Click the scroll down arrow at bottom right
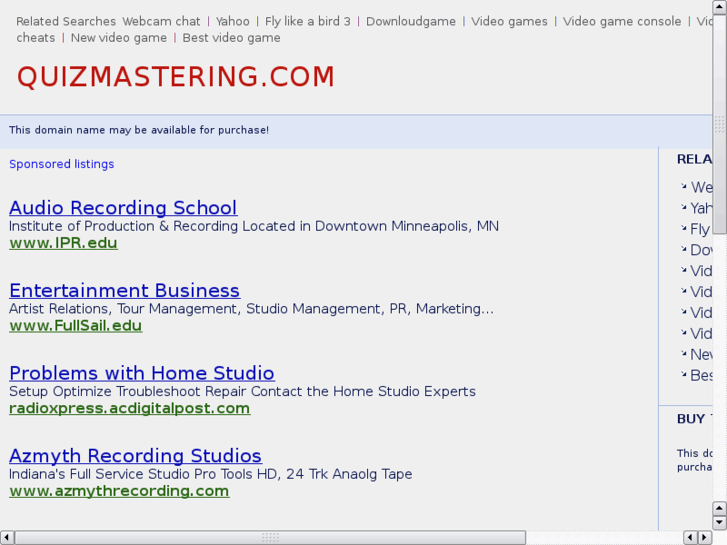 (719, 523)
